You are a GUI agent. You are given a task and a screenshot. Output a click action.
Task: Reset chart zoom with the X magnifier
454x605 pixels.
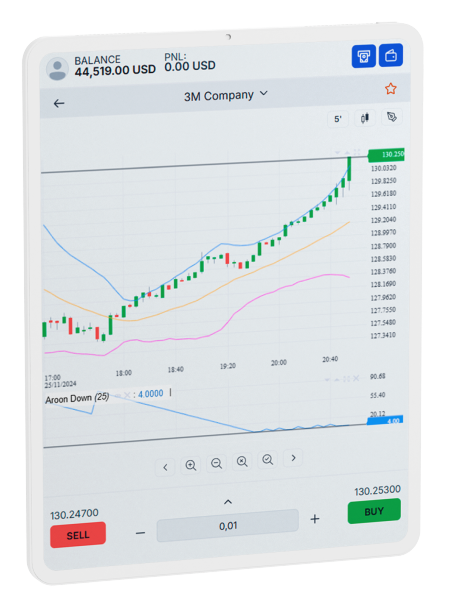click(x=242, y=461)
